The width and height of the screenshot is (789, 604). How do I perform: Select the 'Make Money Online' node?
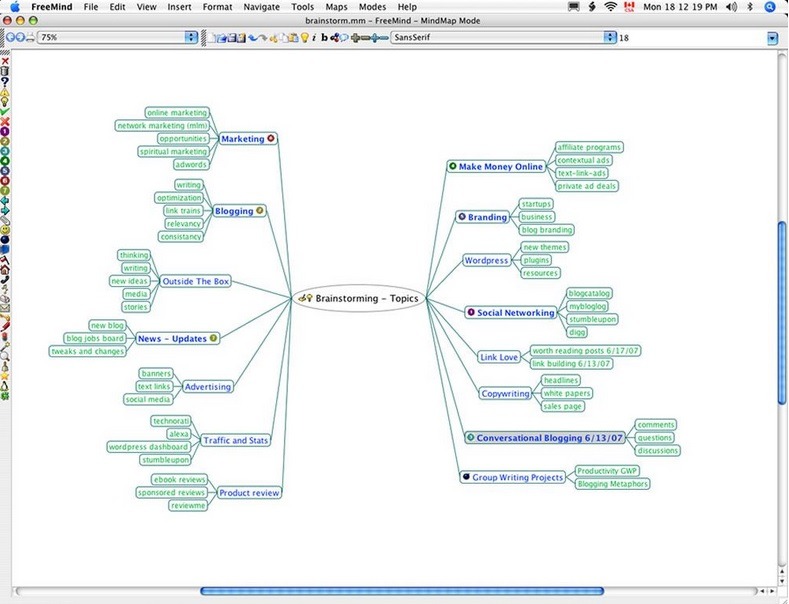[500, 167]
